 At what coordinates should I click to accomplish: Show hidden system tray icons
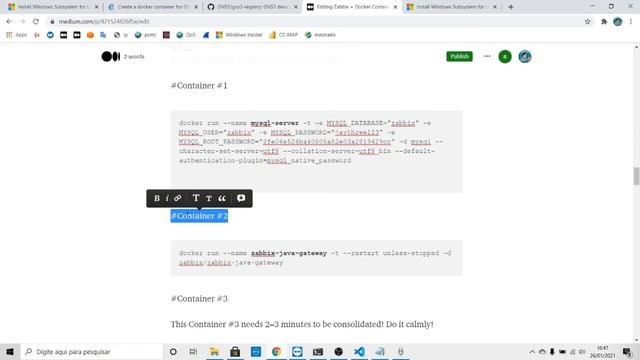pyautogui.click(x=532, y=352)
